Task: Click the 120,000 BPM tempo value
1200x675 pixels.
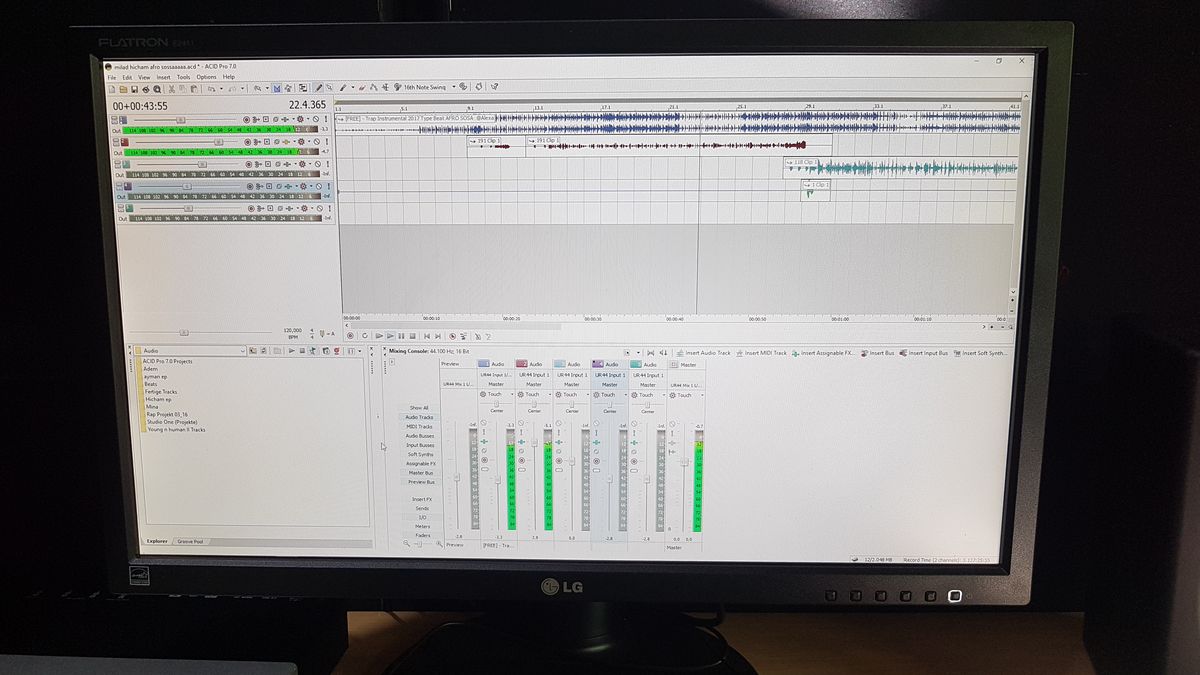Action: [x=292, y=329]
